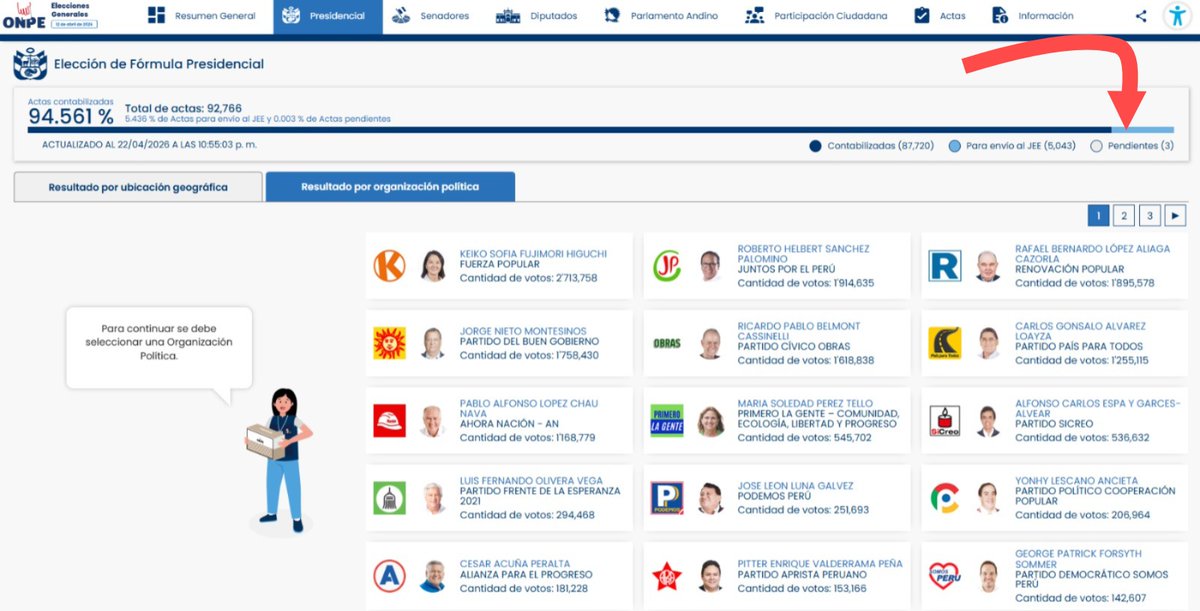Screen dimensions: 1200x611
Task: Open the Parlamento Andino menu item
Action: click(661, 16)
